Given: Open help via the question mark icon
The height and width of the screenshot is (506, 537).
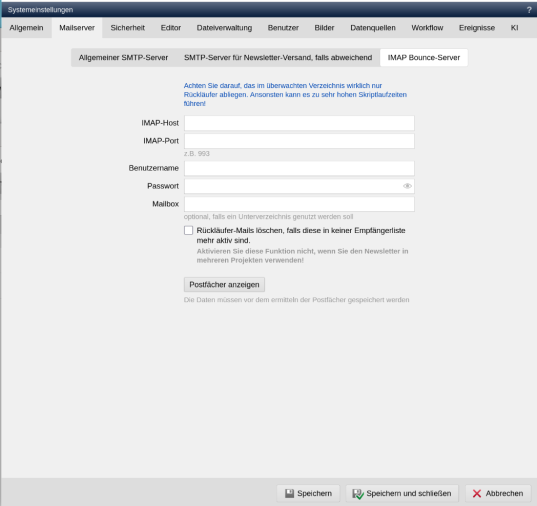Looking at the screenshot, I should (x=529, y=10).
